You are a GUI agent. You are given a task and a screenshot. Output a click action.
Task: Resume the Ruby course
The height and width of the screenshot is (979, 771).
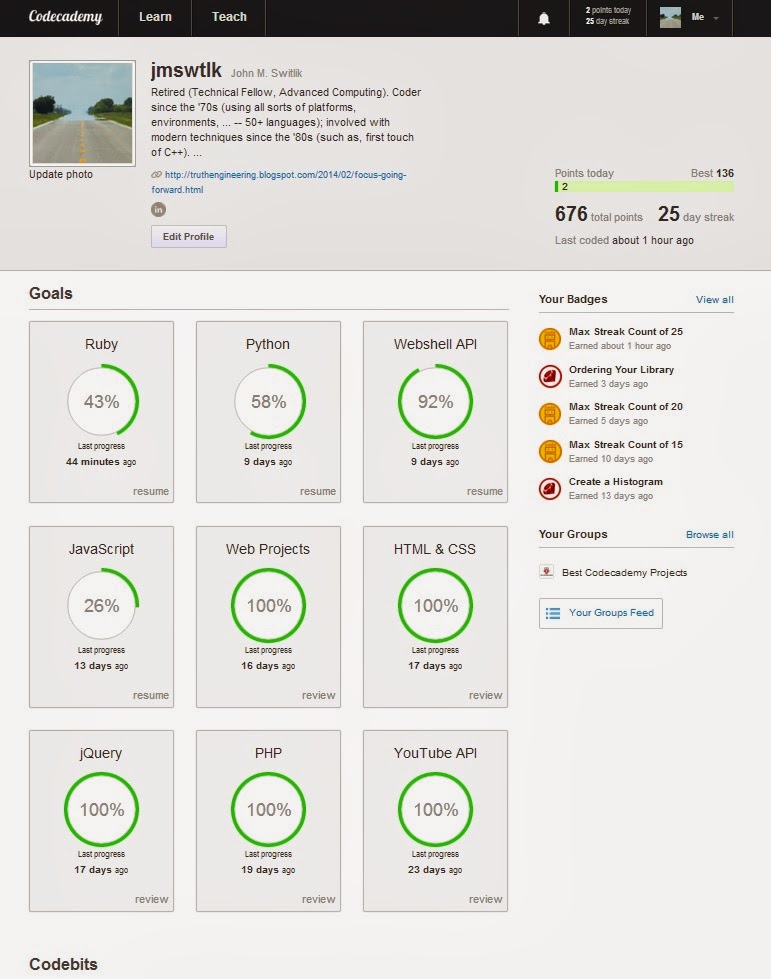tap(150, 491)
